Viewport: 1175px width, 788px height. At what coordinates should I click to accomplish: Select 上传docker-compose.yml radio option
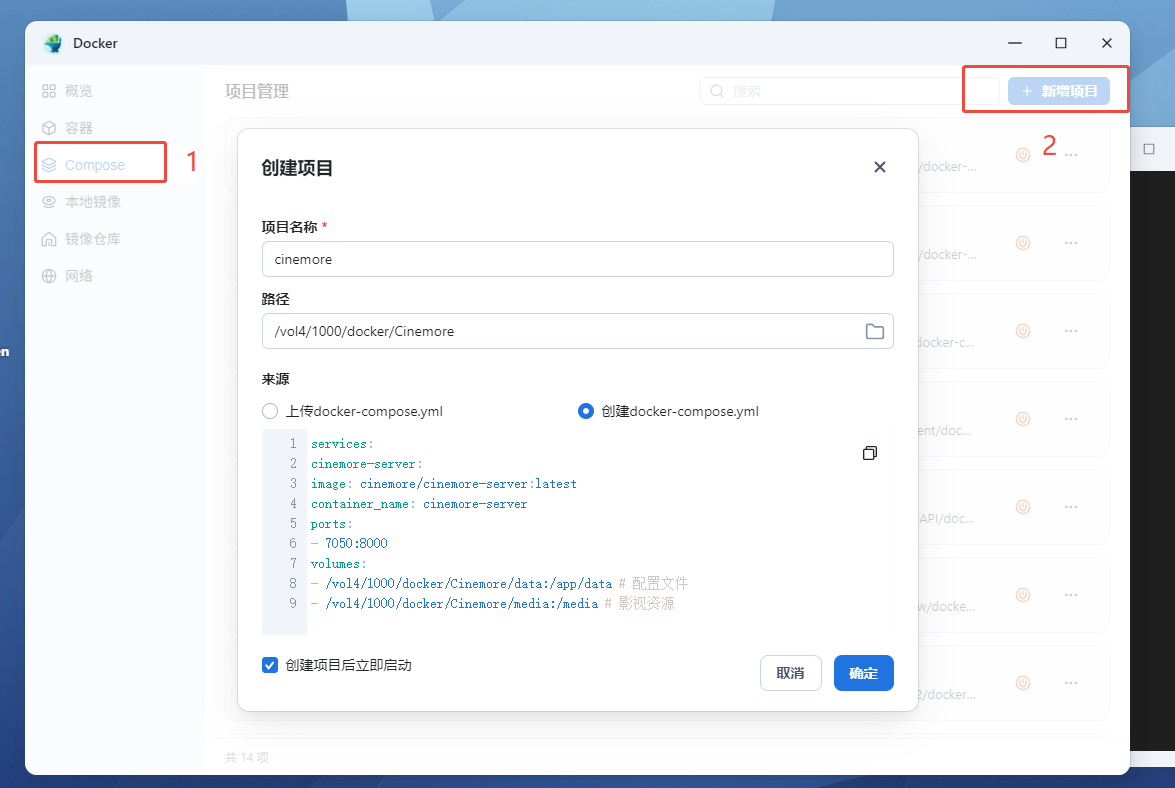click(270, 411)
